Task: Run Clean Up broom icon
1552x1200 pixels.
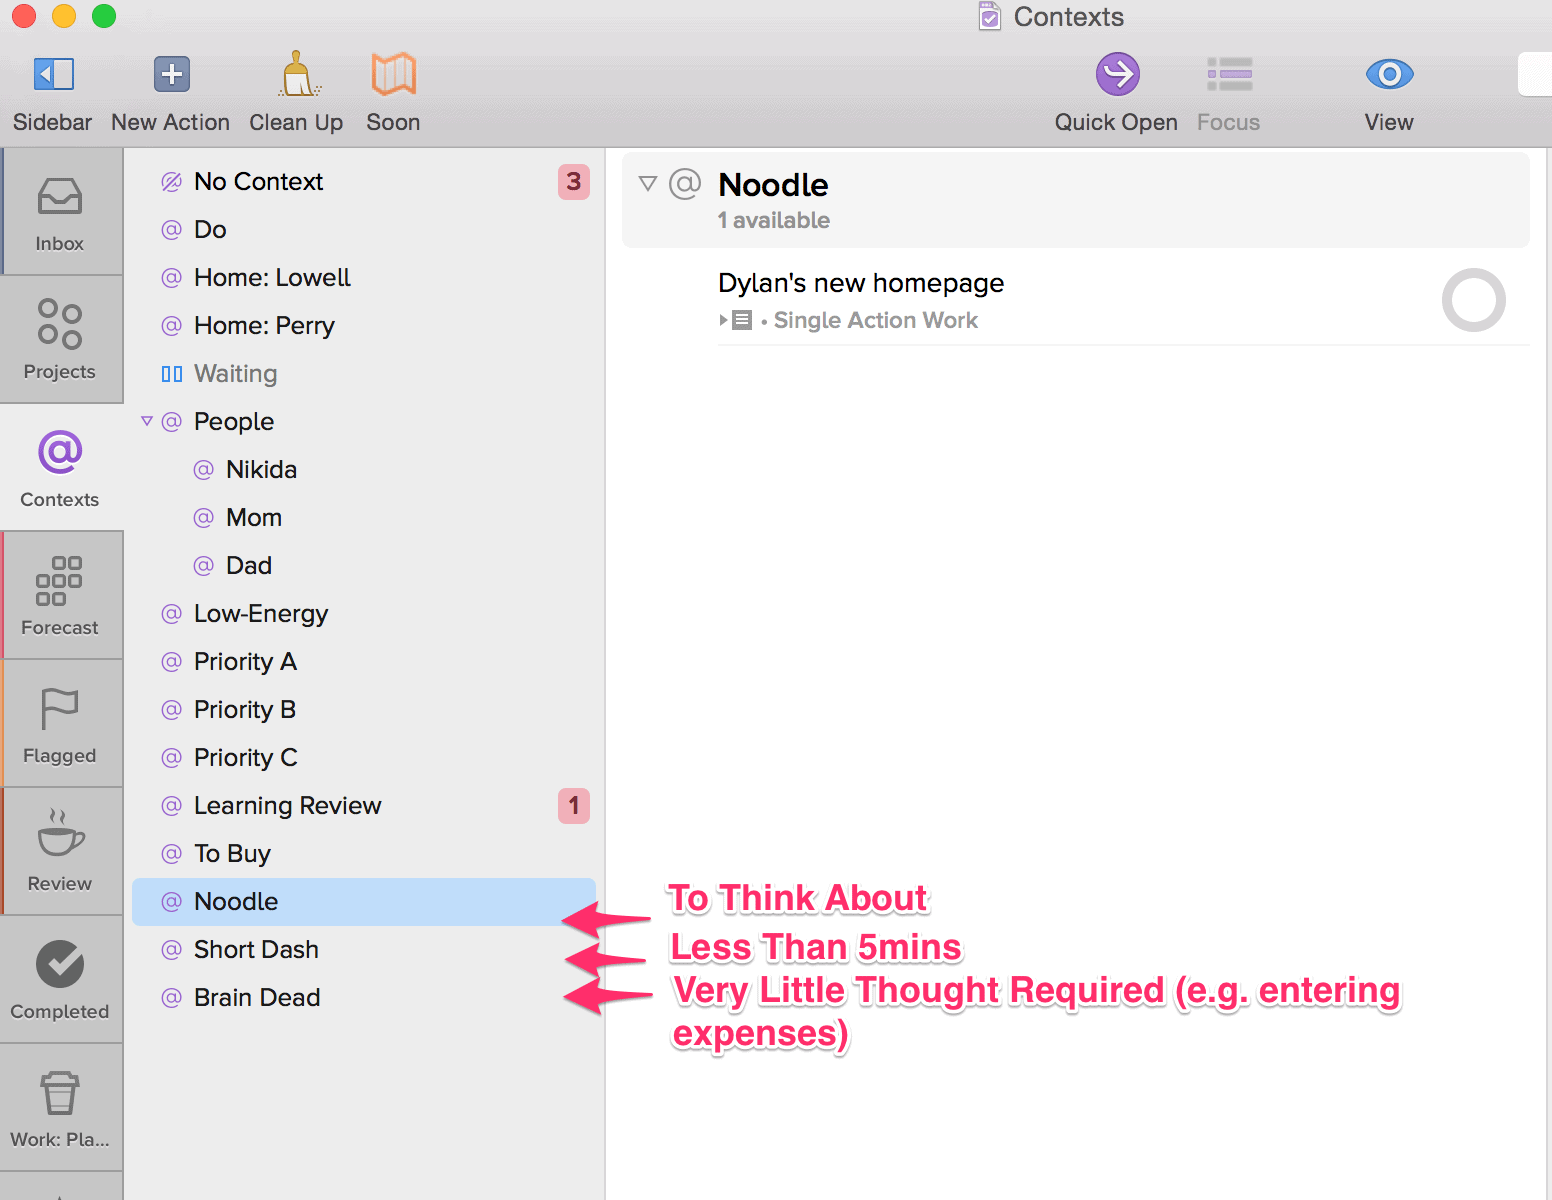Action: 297,74
